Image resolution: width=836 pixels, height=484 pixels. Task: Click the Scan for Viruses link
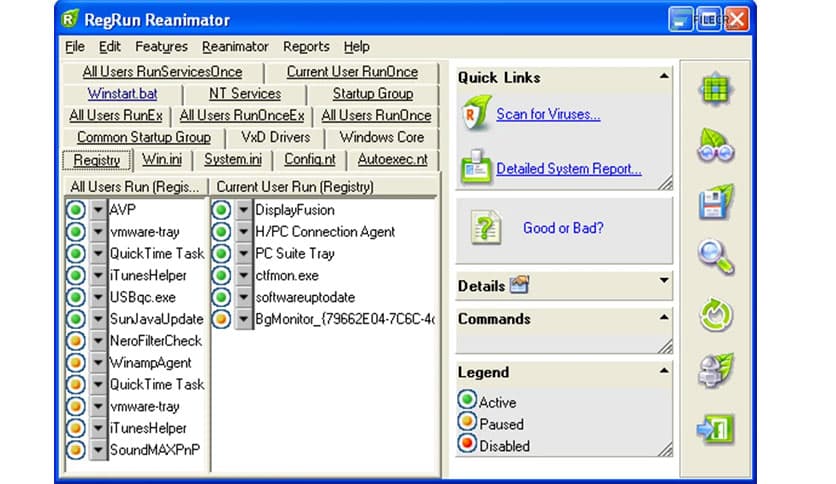548,114
